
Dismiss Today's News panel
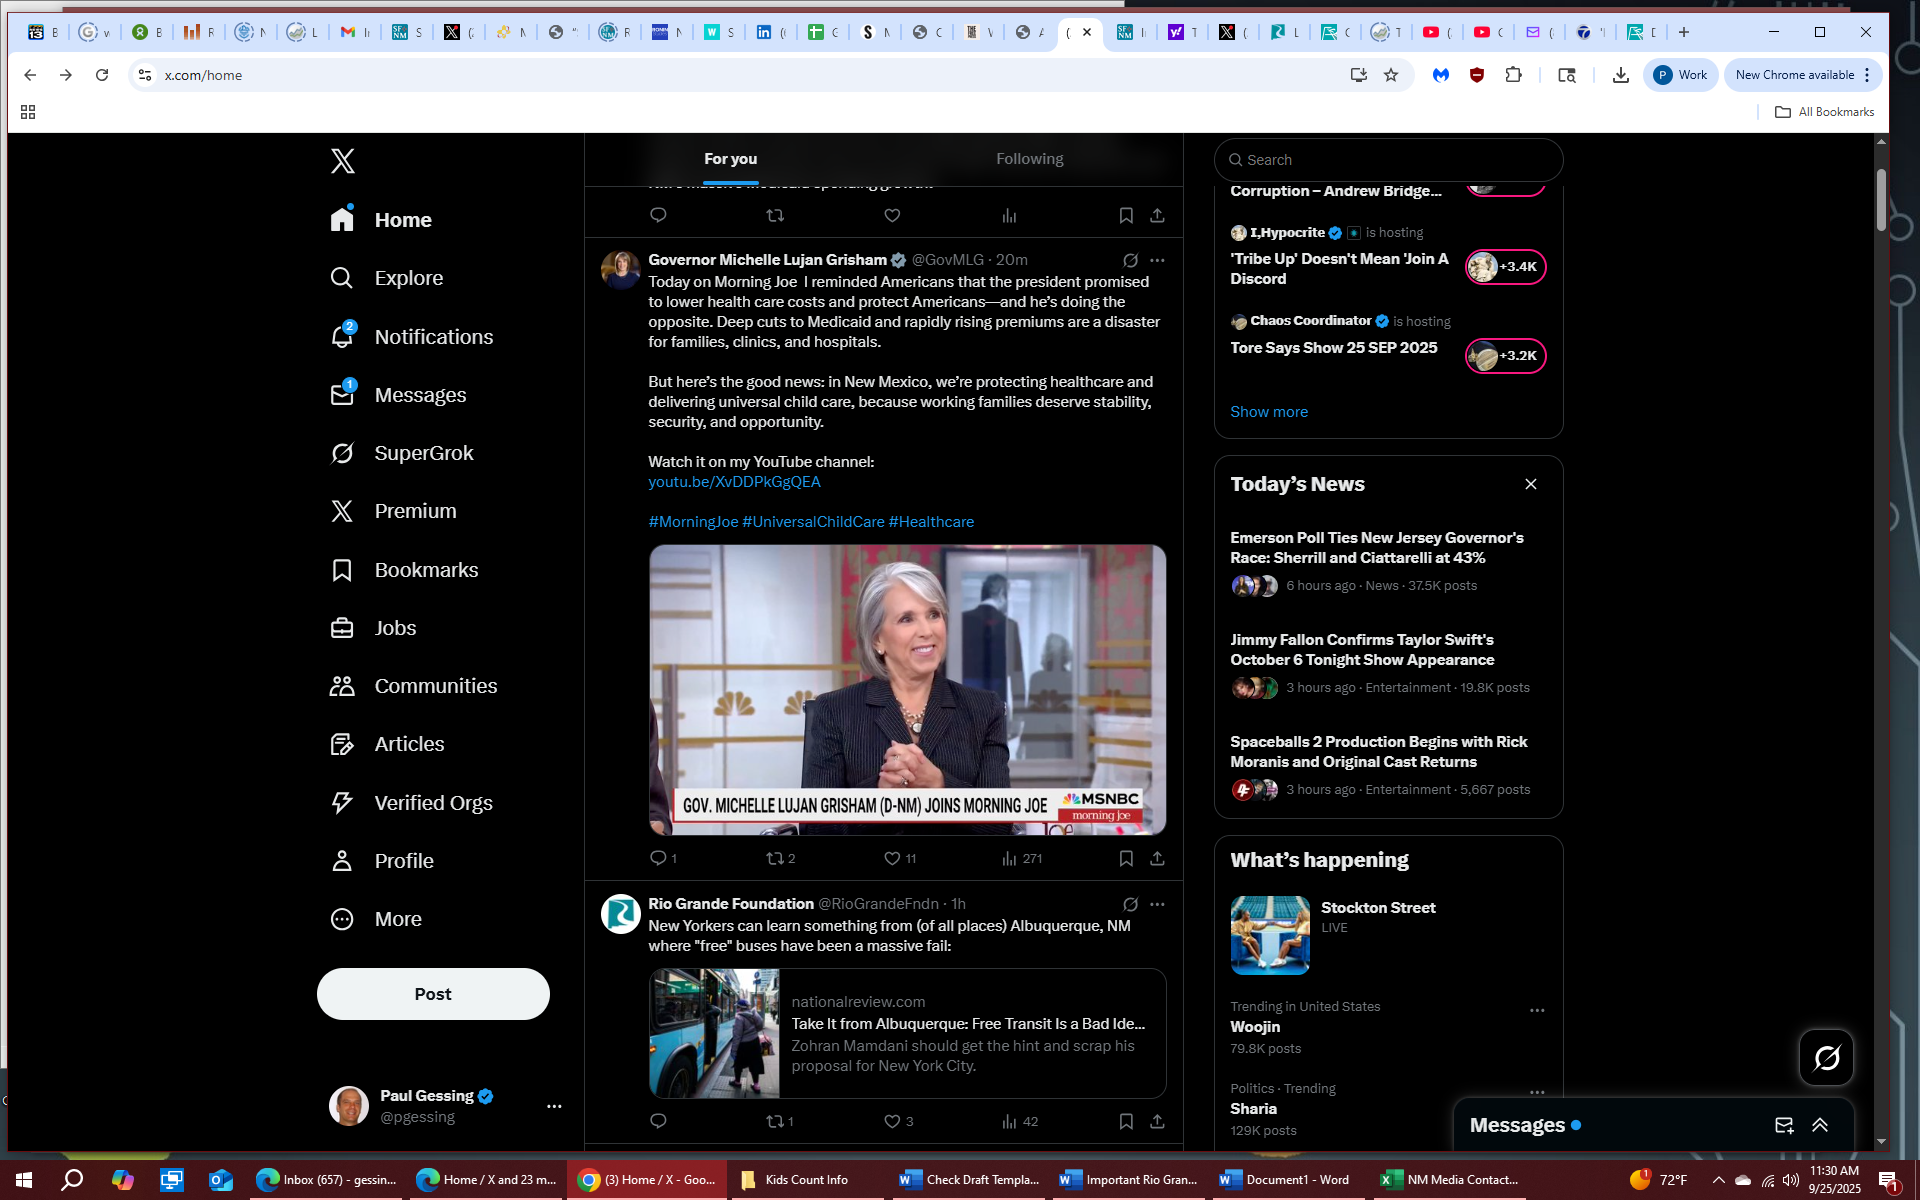1530,484
